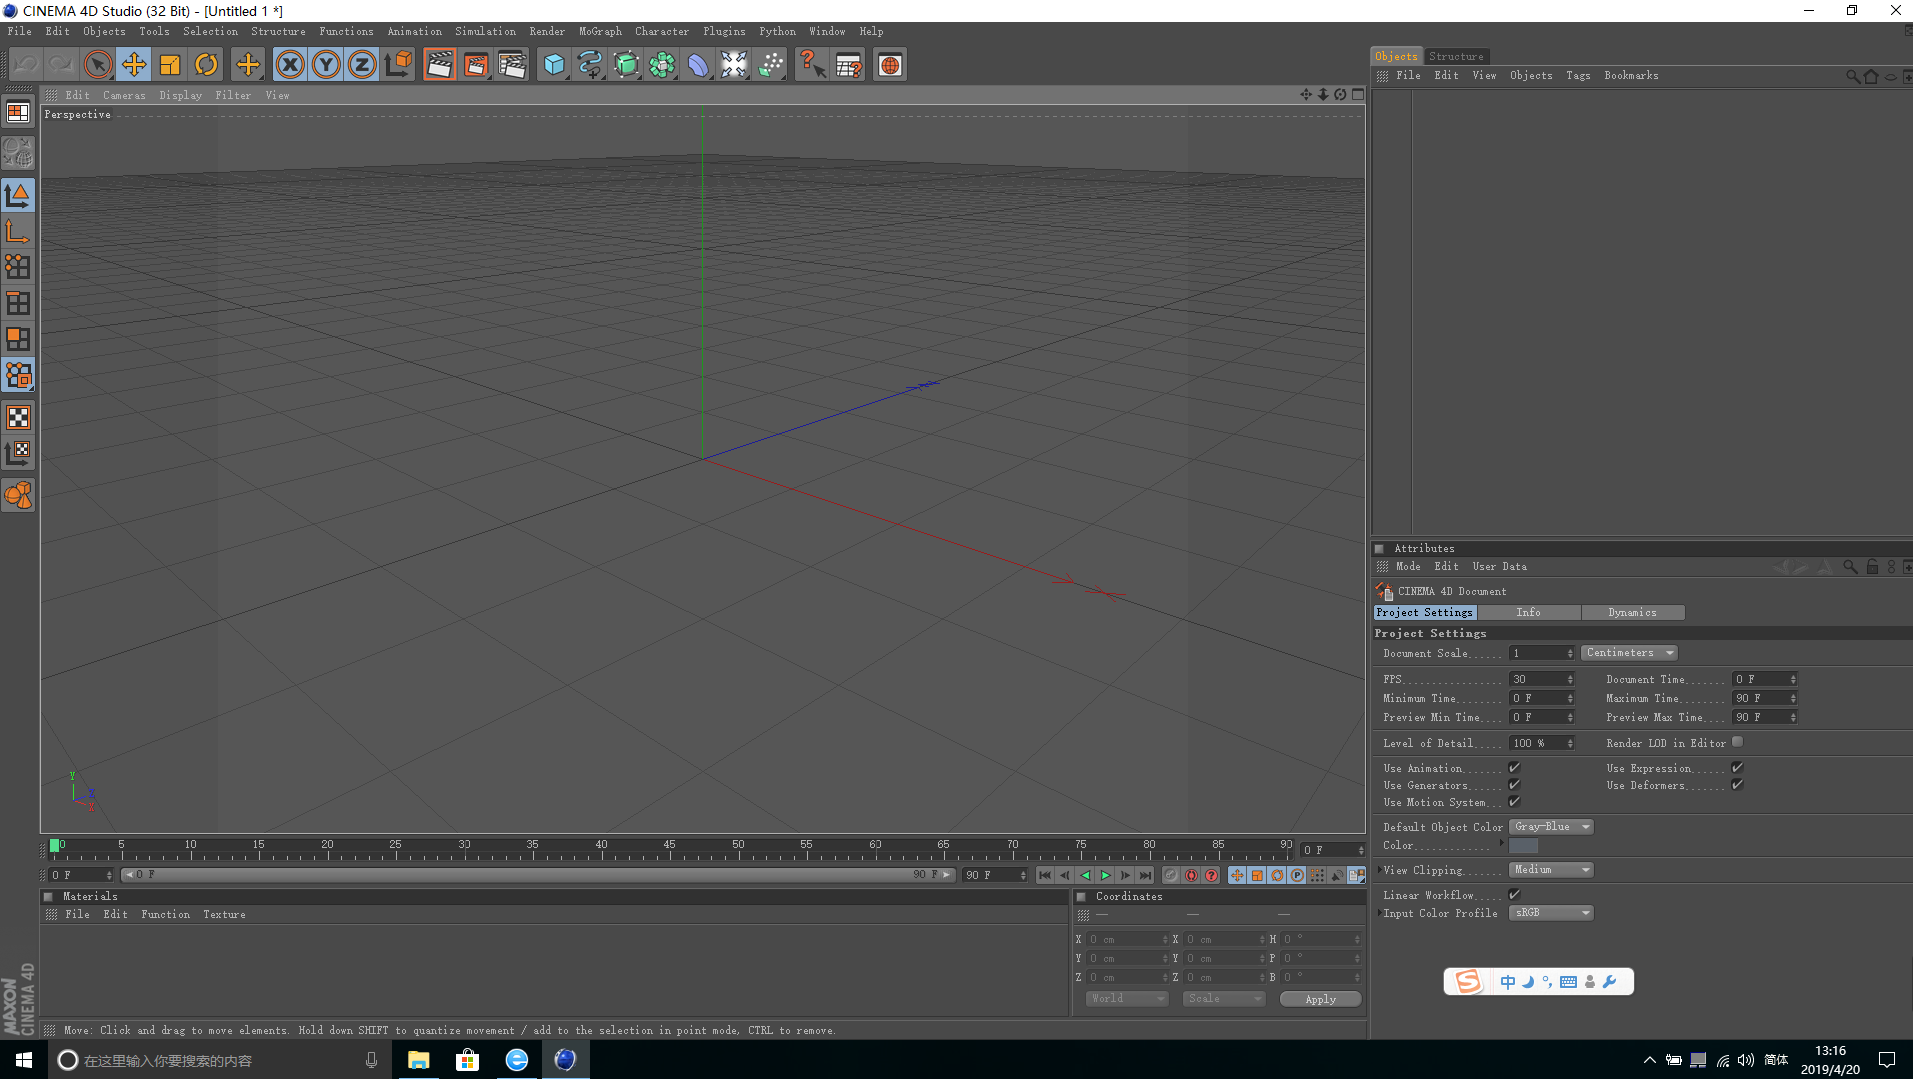Toggle Use Expression checkbox
This screenshot has height=1079, width=1913.
[1737, 768]
